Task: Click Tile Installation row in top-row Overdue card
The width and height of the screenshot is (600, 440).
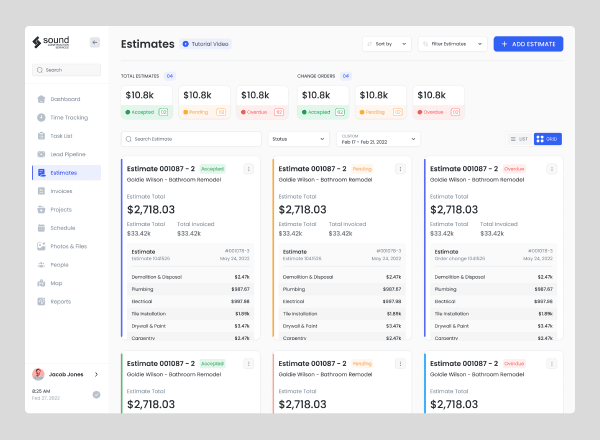Action: click(494, 314)
